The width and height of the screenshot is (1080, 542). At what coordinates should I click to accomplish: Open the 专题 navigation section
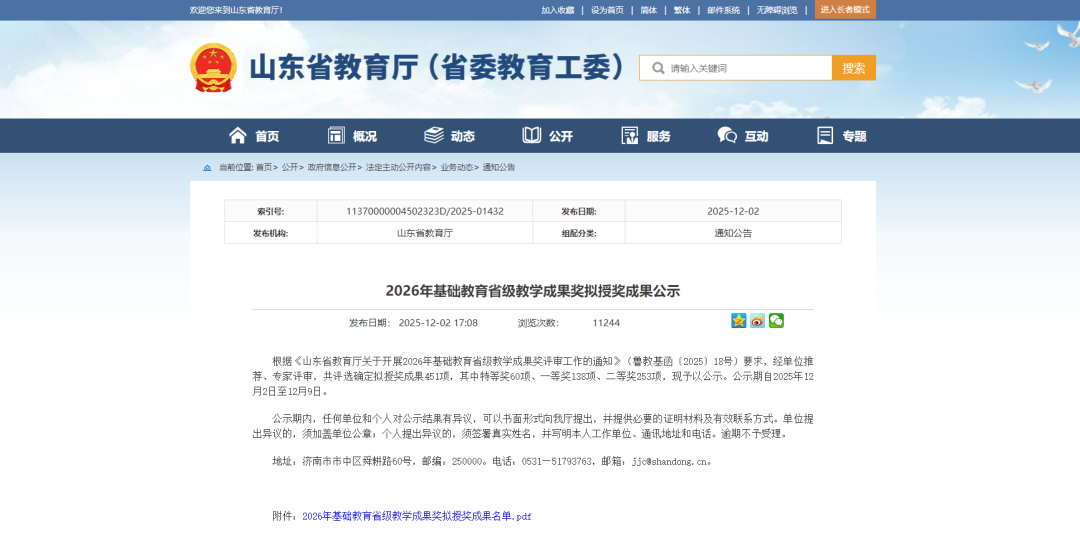[x=841, y=136]
